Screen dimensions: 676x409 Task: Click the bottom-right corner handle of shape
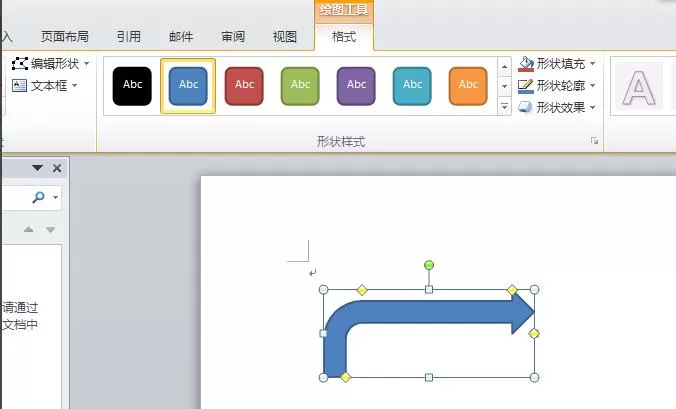coord(534,378)
